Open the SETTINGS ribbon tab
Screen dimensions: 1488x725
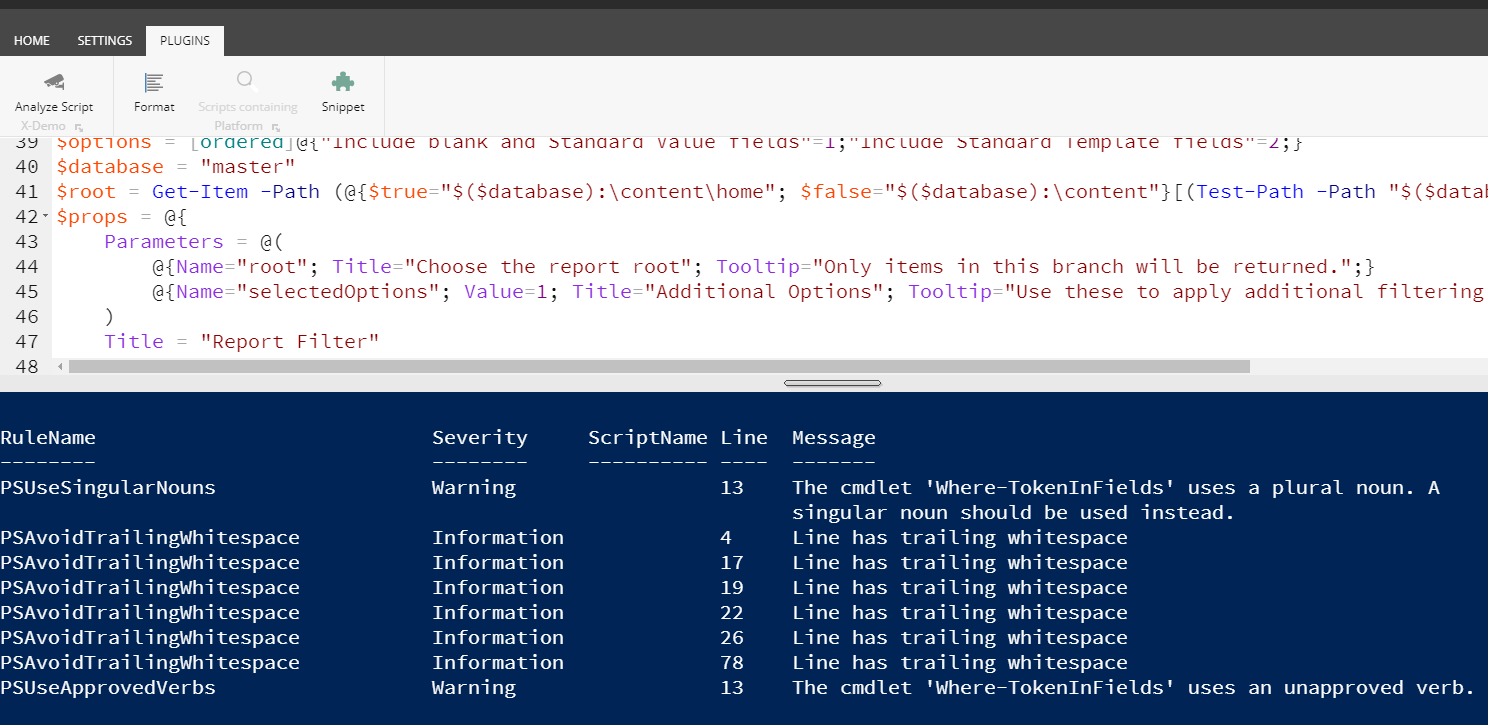[x=105, y=41]
